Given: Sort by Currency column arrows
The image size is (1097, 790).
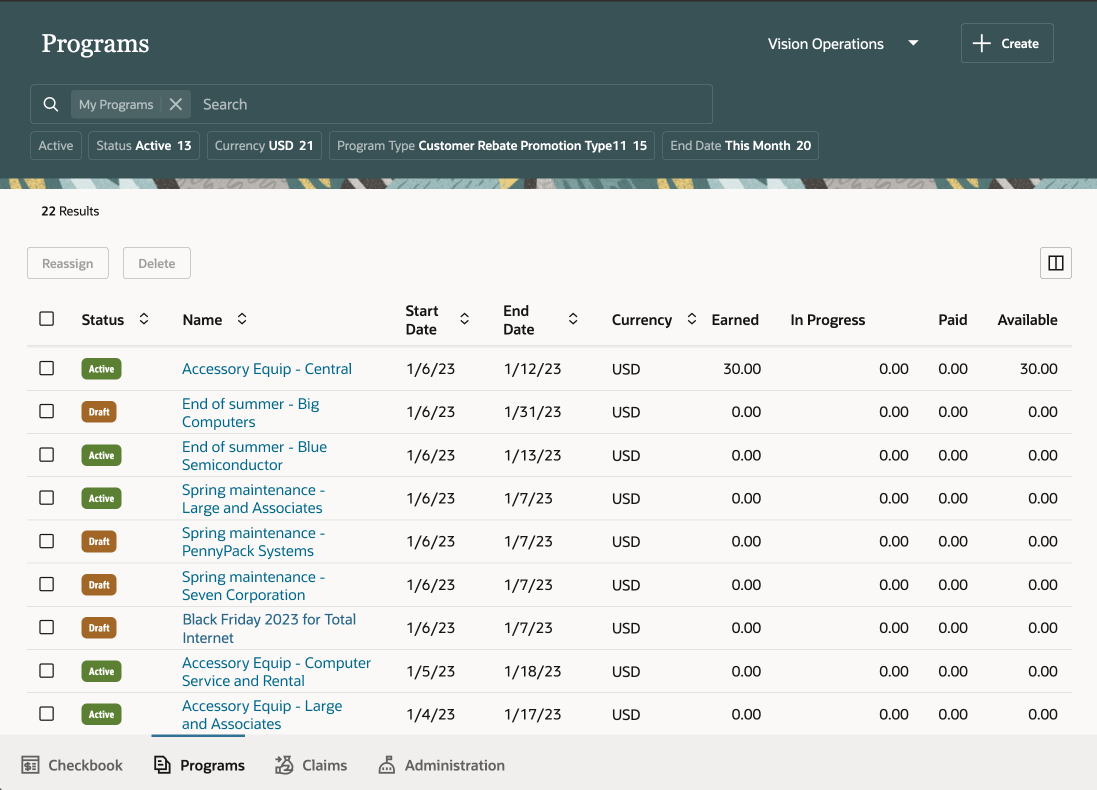Looking at the screenshot, I should 692,319.
